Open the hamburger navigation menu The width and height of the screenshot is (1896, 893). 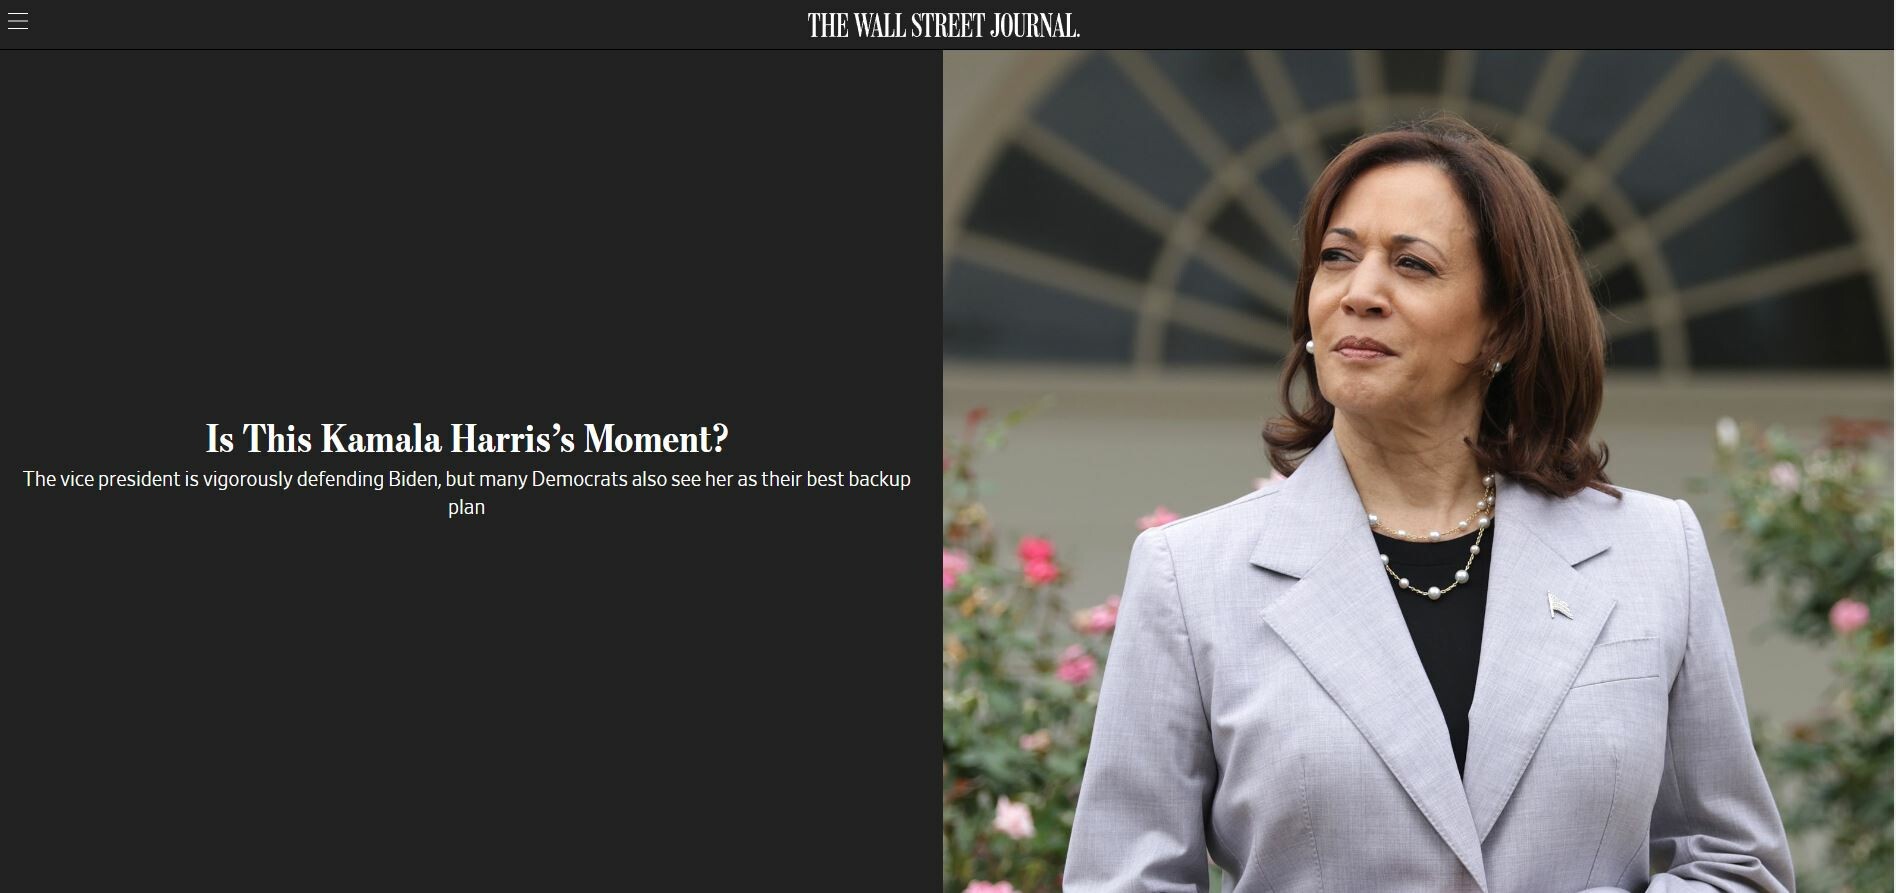click(17, 21)
